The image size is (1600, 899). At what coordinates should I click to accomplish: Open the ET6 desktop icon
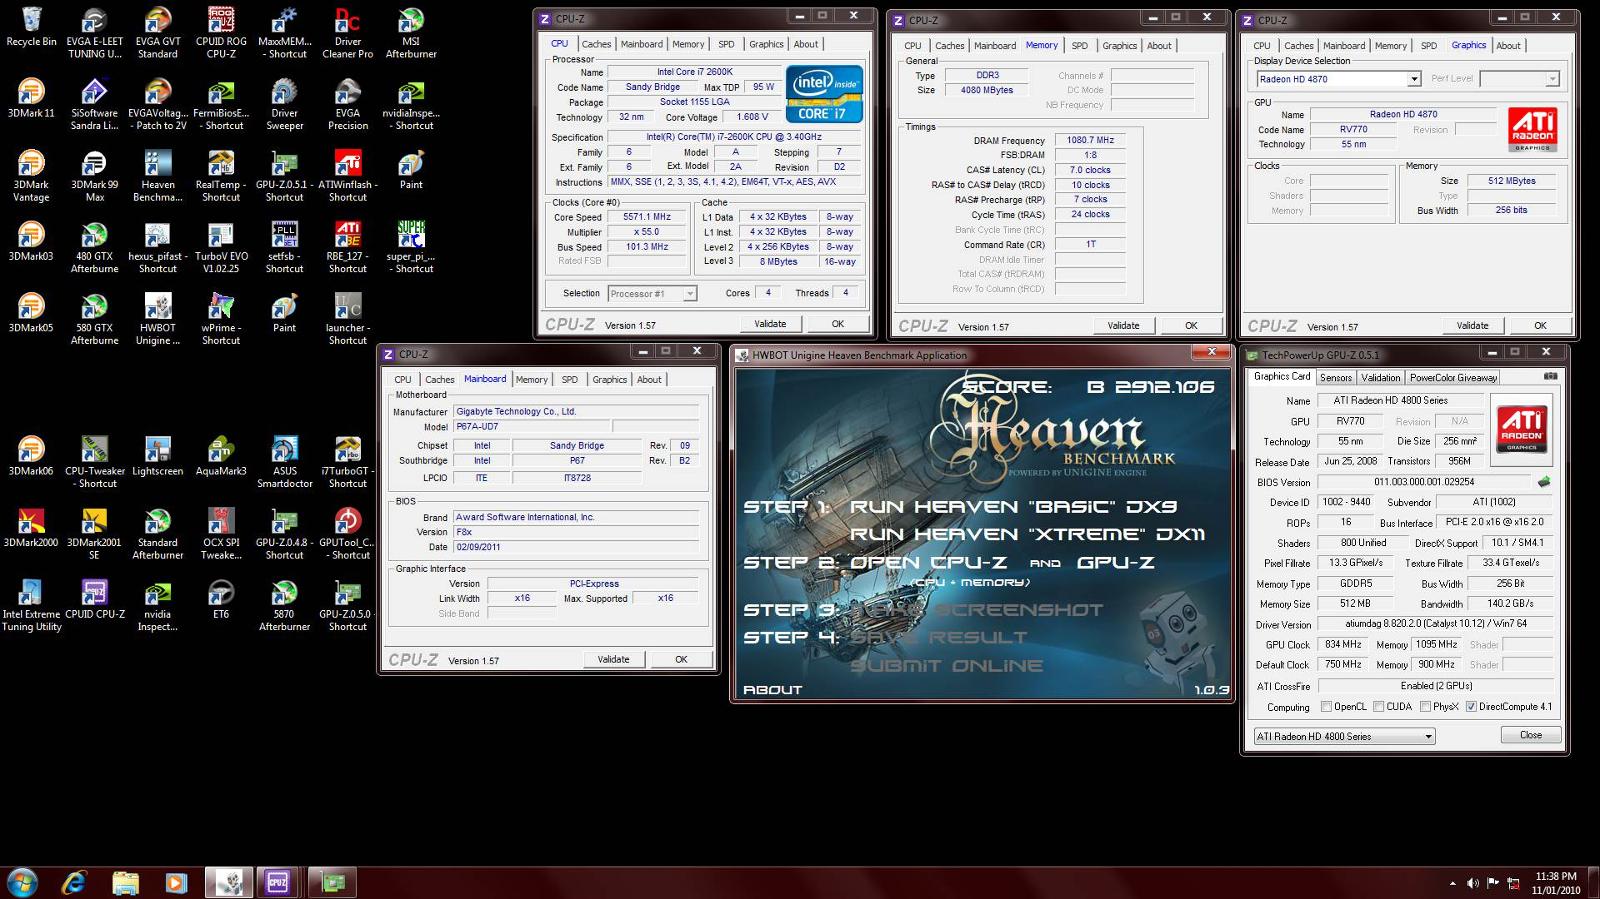(x=221, y=599)
